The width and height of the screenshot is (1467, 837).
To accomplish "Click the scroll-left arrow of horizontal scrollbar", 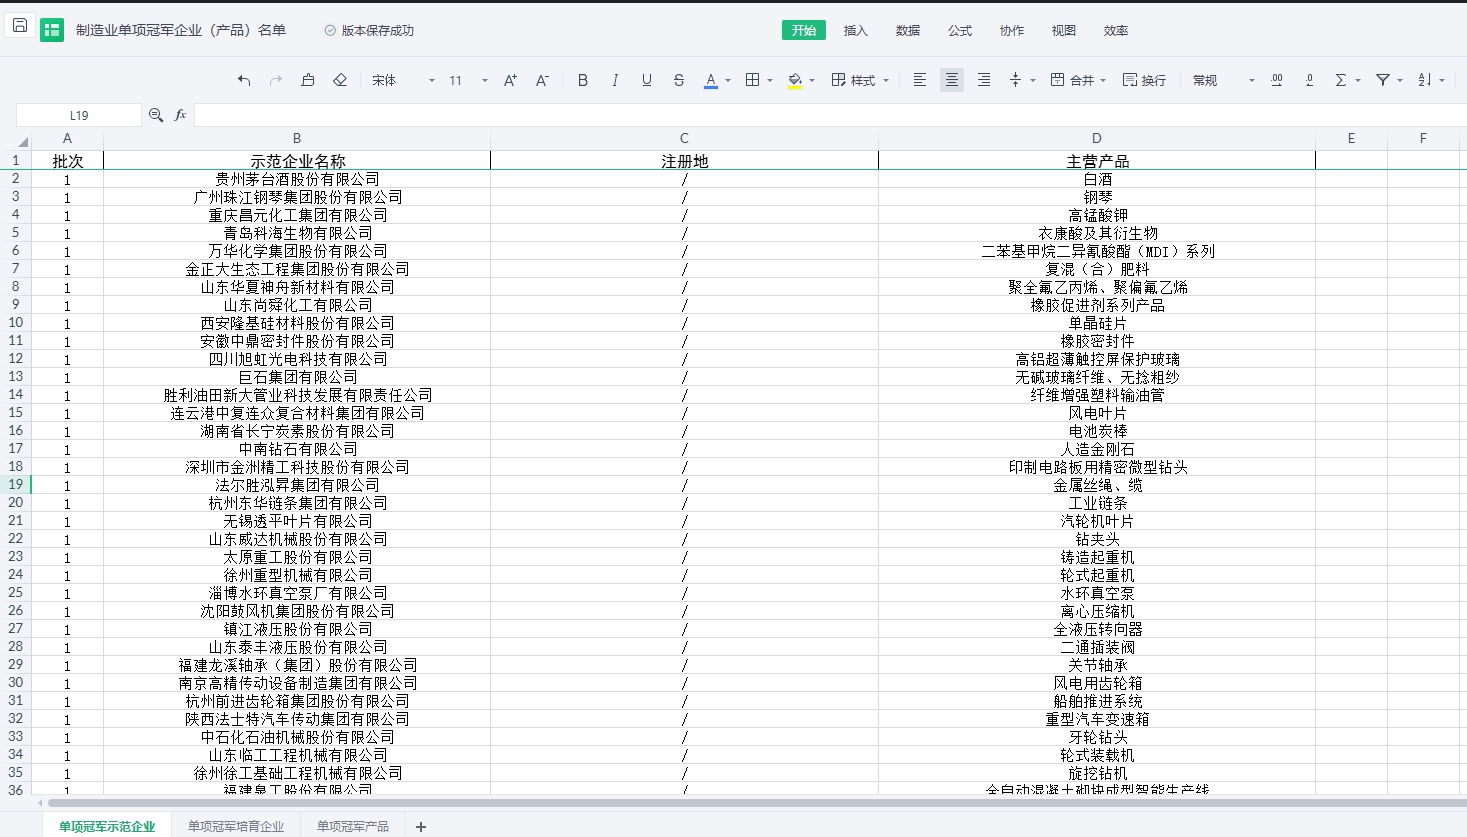I will [40, 802].
